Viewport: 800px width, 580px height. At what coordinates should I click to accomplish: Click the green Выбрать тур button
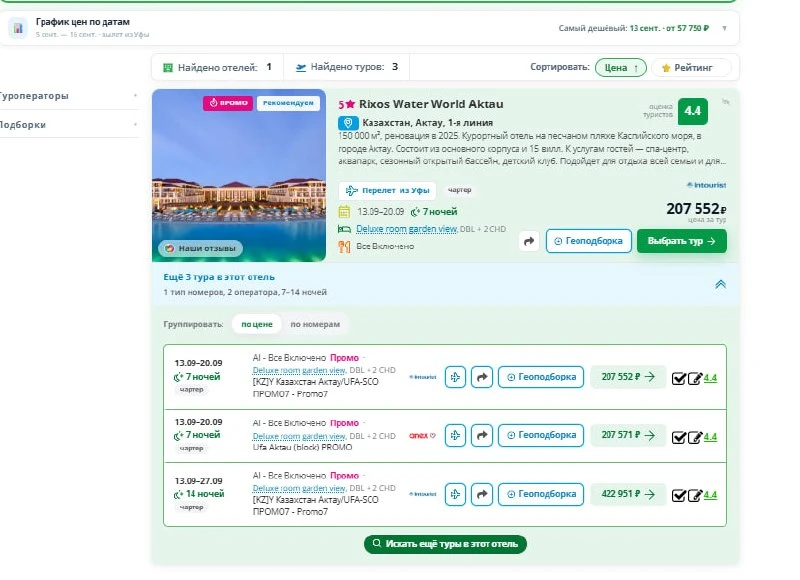coord(682,241)
